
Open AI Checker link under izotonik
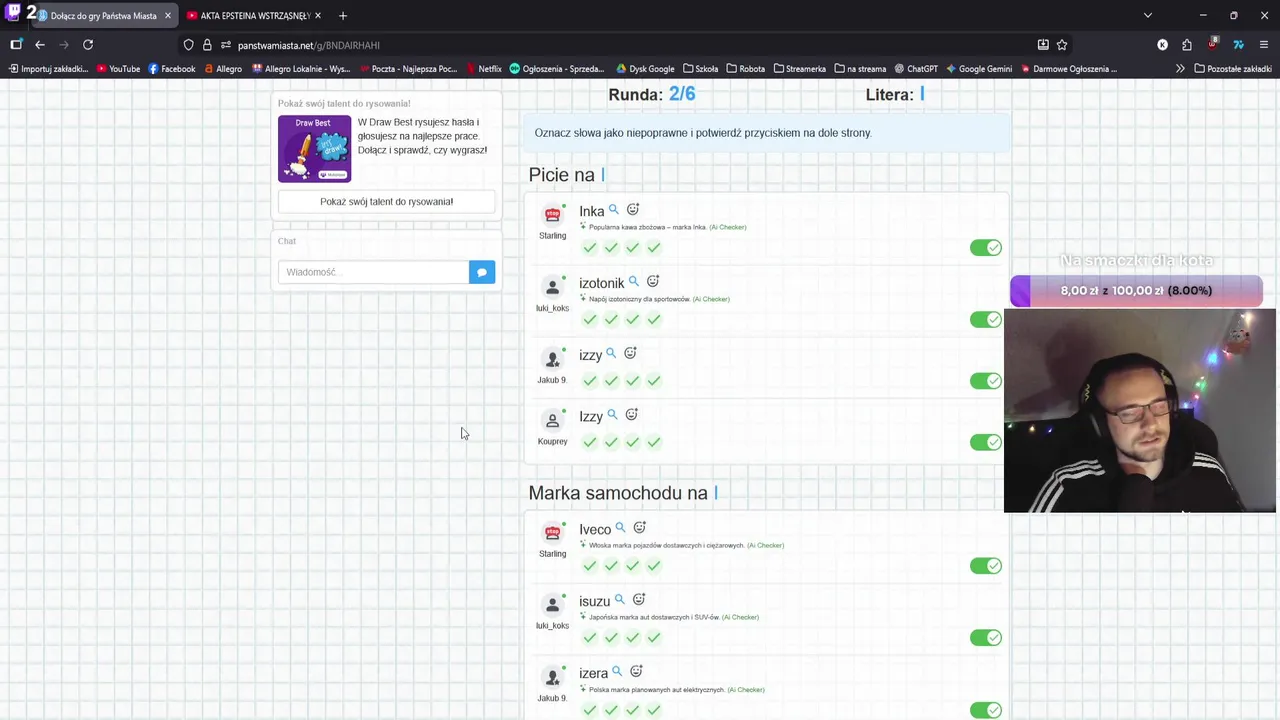pos(711,299)
